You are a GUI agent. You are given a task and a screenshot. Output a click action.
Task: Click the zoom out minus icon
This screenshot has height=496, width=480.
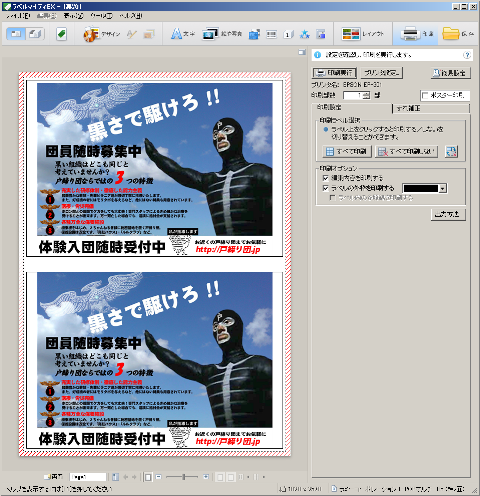[159, 477]
